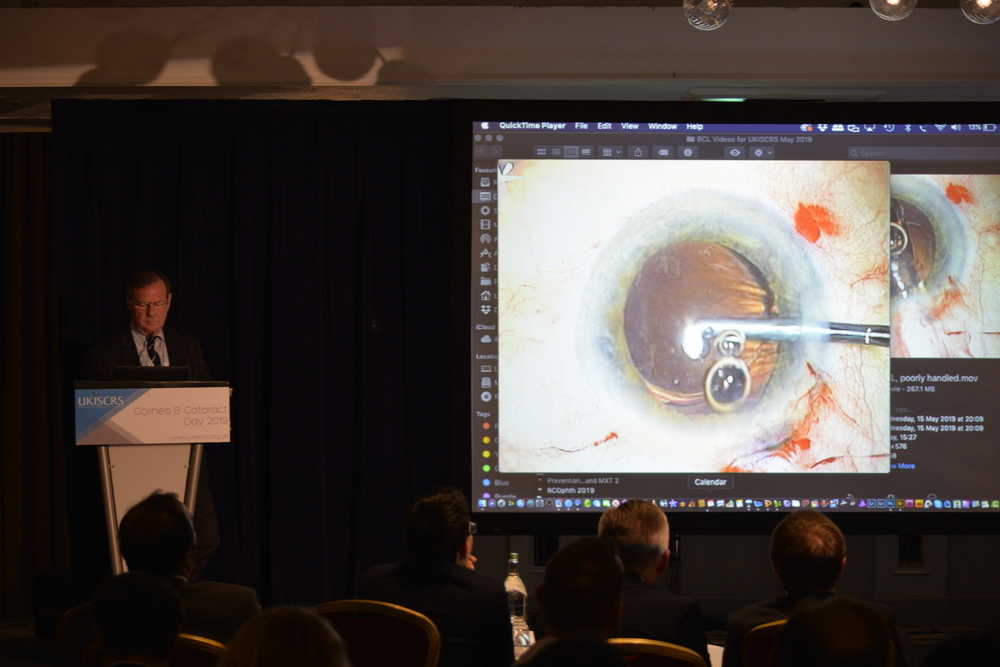
Task: Open Movies (film strip icon) in the sidebar
Action: tap(485, 224)
